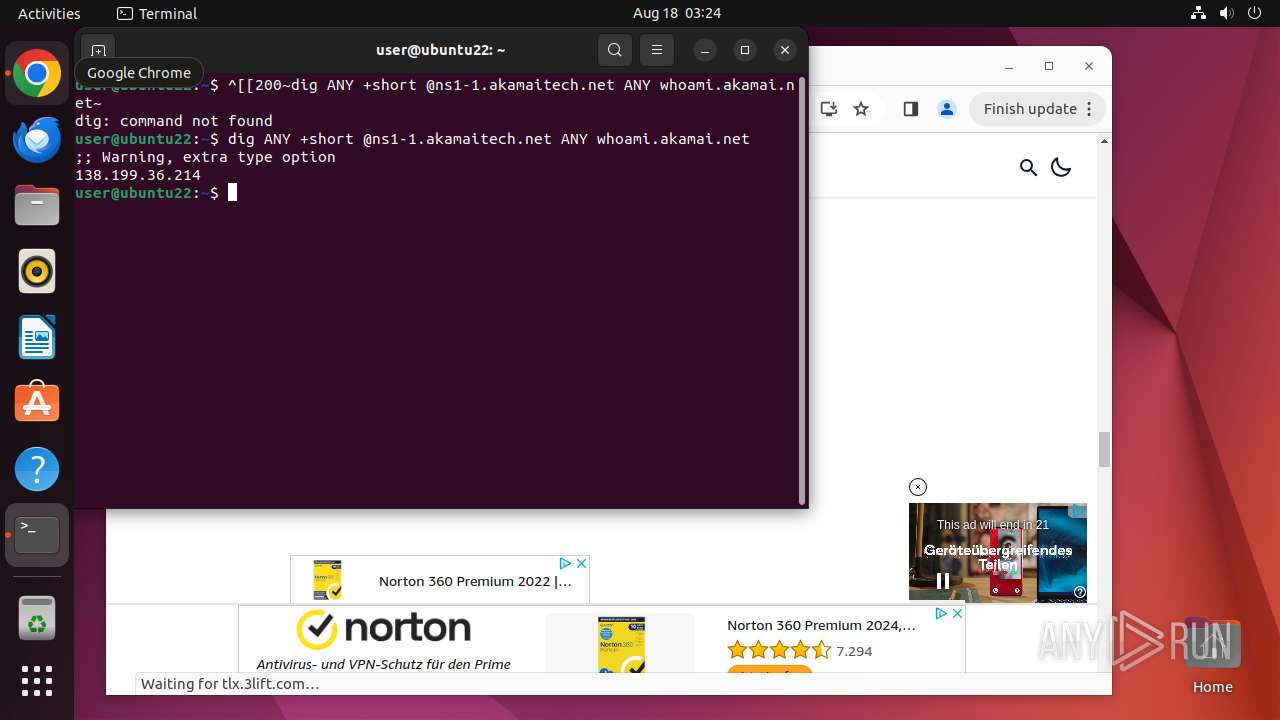Click the ';; Warning, extra type option' line
Viewport: 1280px width, 720px height.
205,157
